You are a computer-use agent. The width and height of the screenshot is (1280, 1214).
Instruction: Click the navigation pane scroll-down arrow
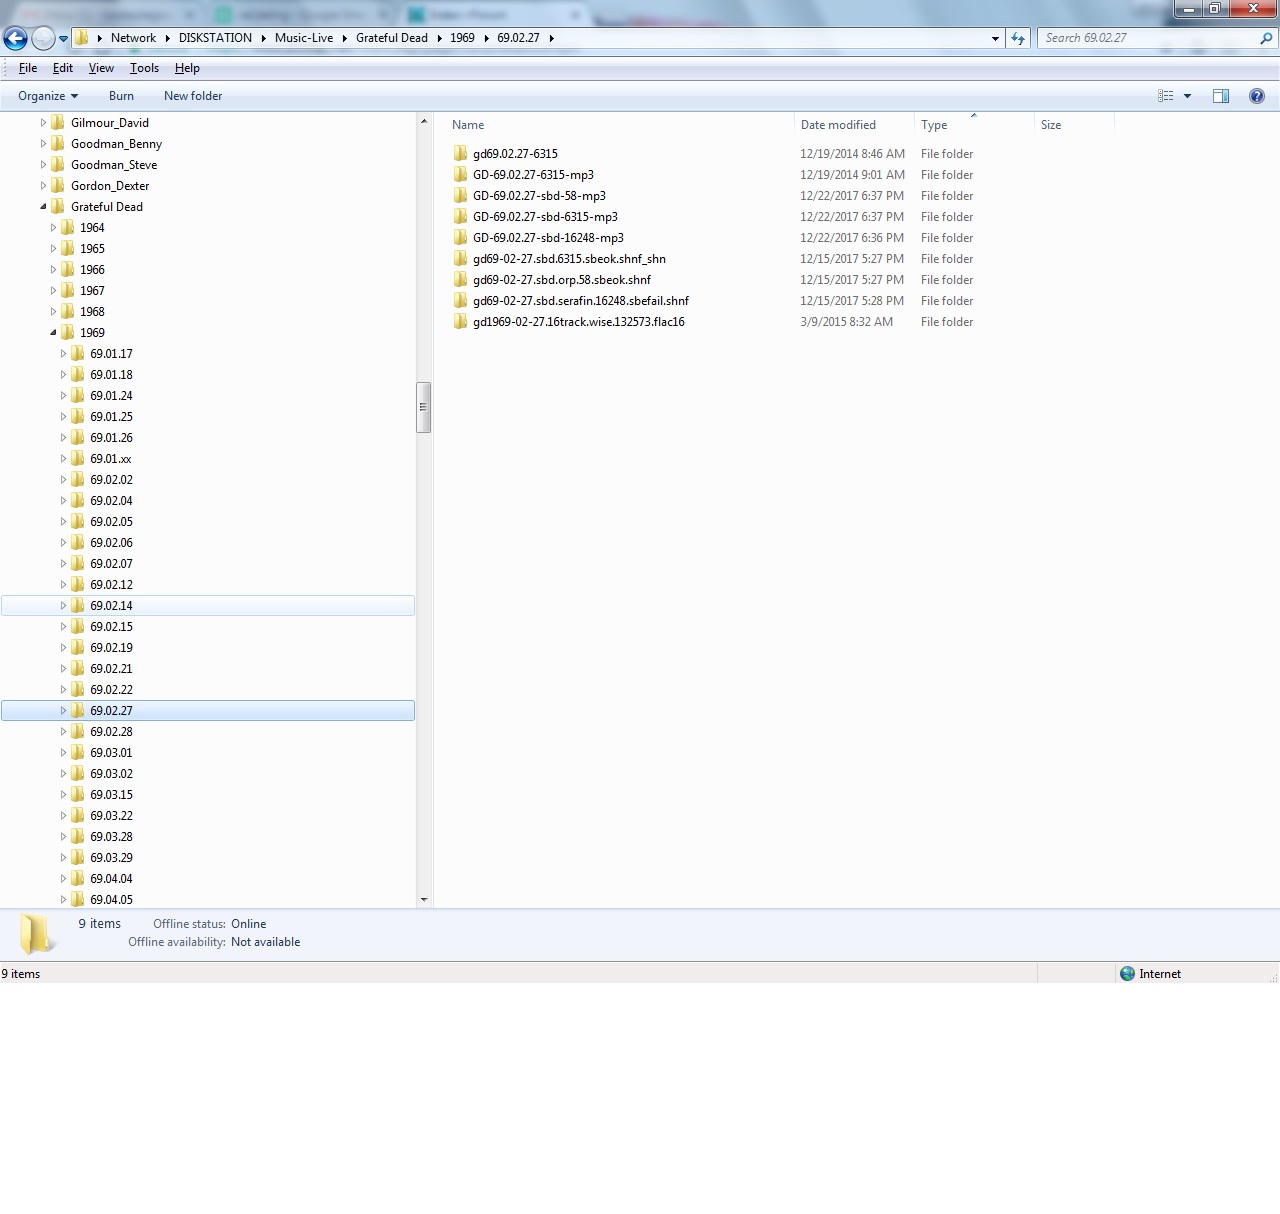(x=424, y=900)
